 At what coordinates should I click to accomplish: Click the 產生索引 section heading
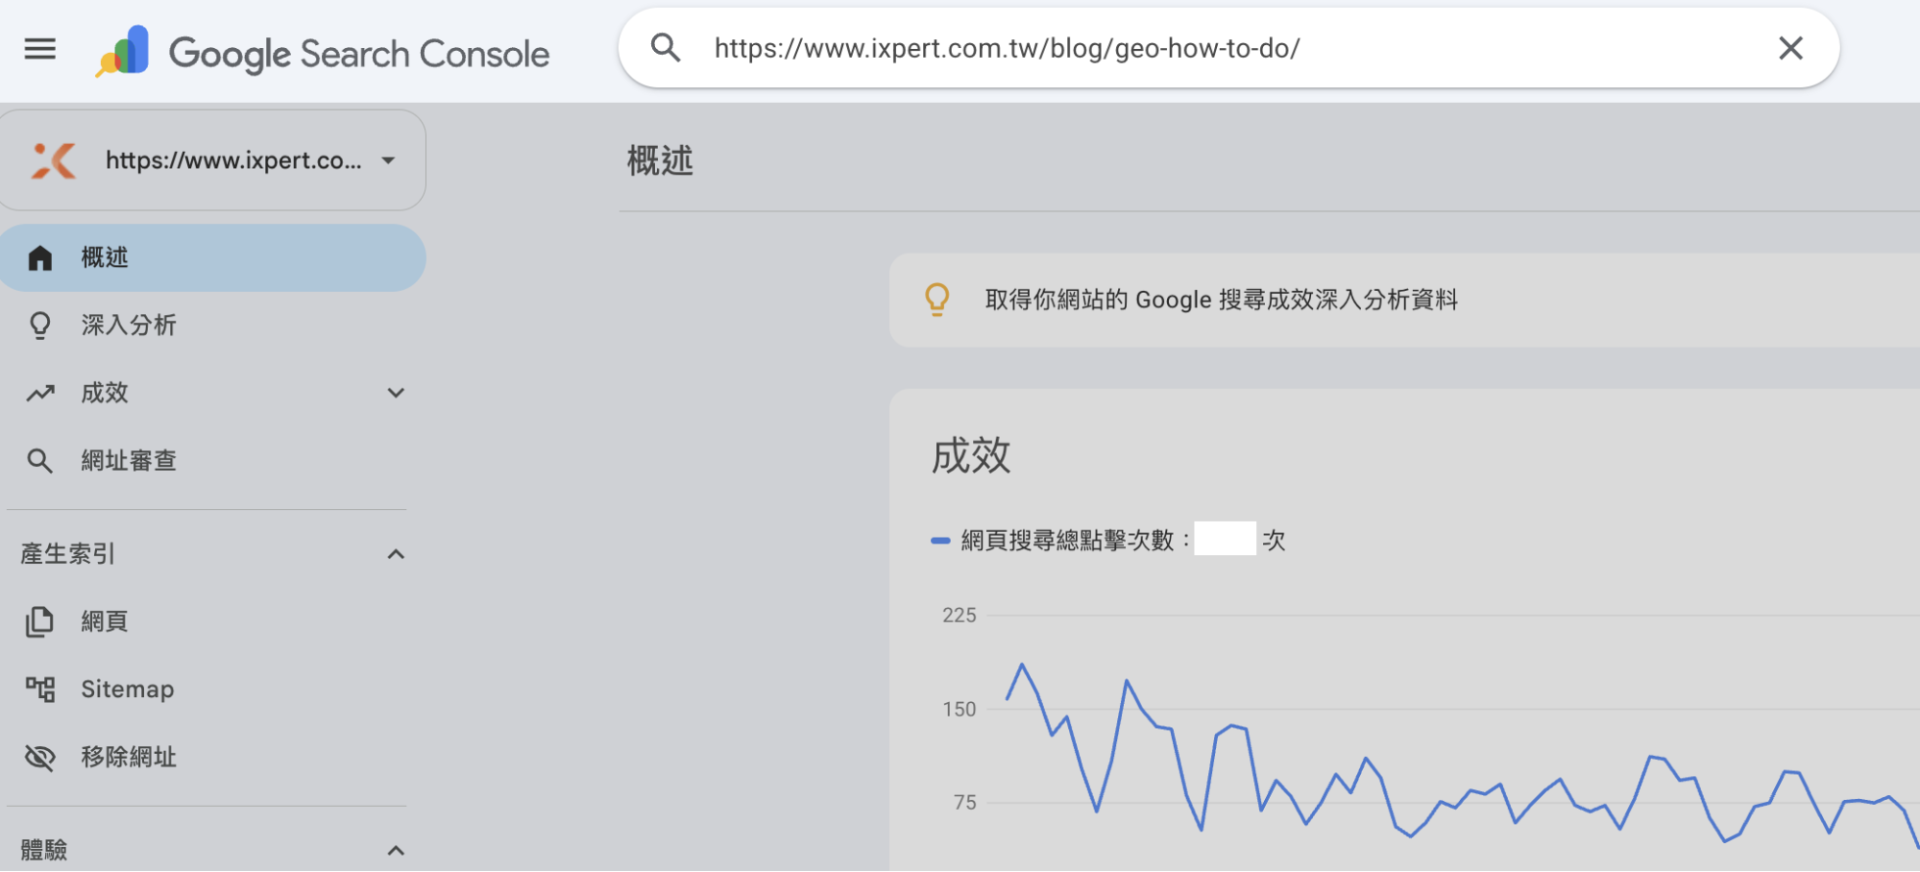click(x=68, y=554)
